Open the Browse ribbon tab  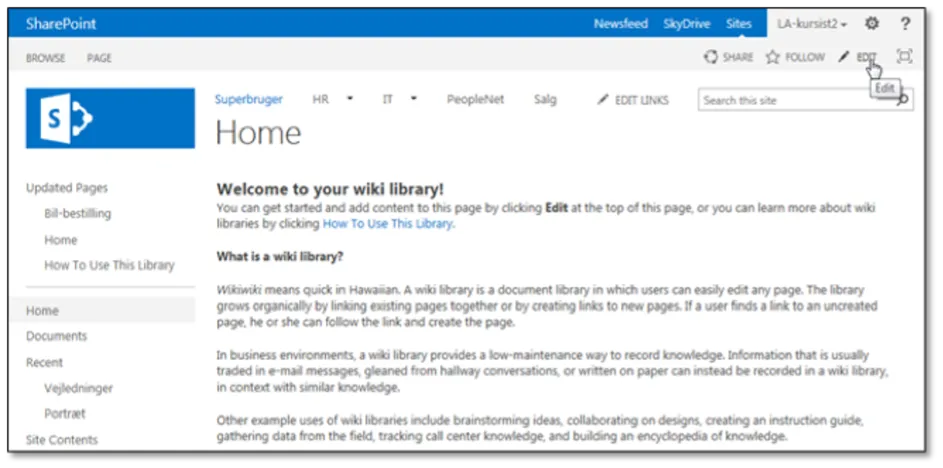(x=45, y=58)
